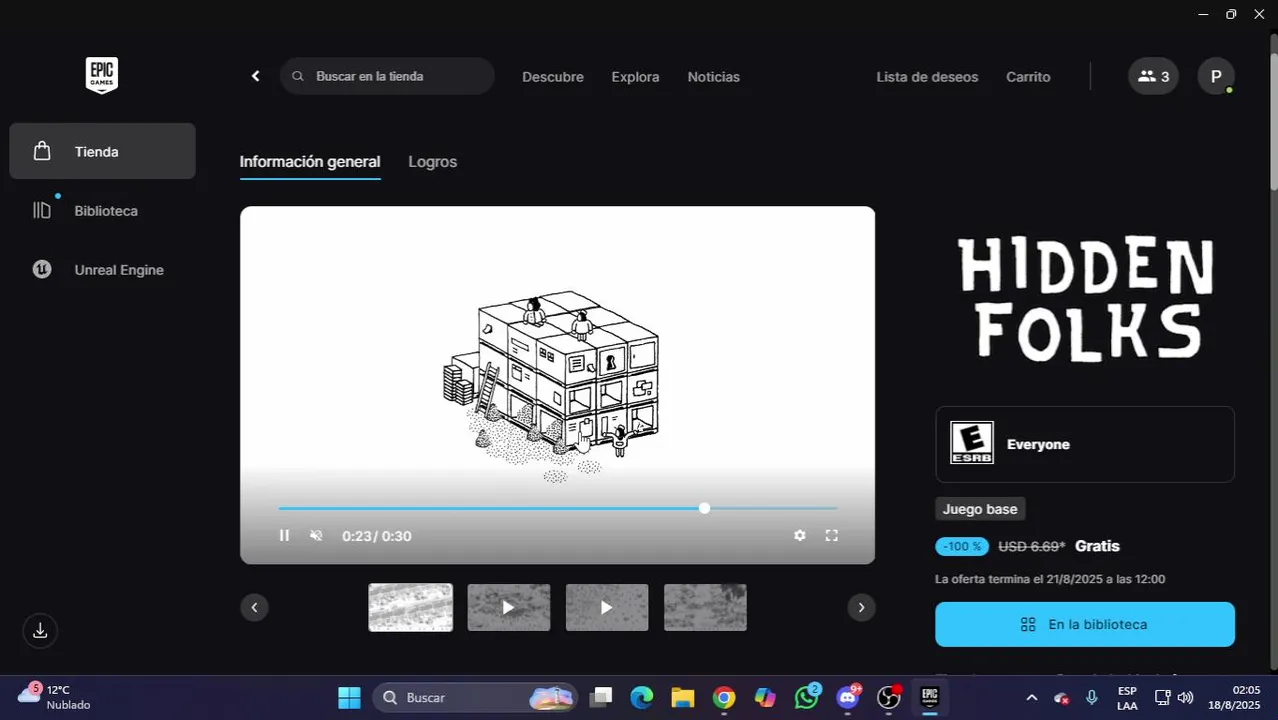Open the volume tray icon
Viewport: 1278px width, 720px height.
pyautogui.click(x=1185, y=698)
